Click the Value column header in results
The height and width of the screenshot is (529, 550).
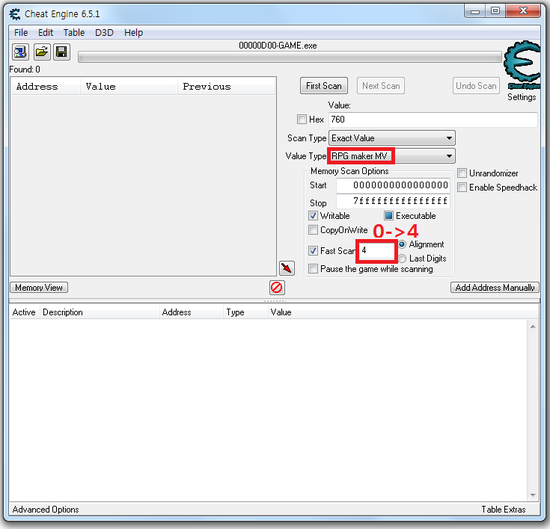point(129,87)
